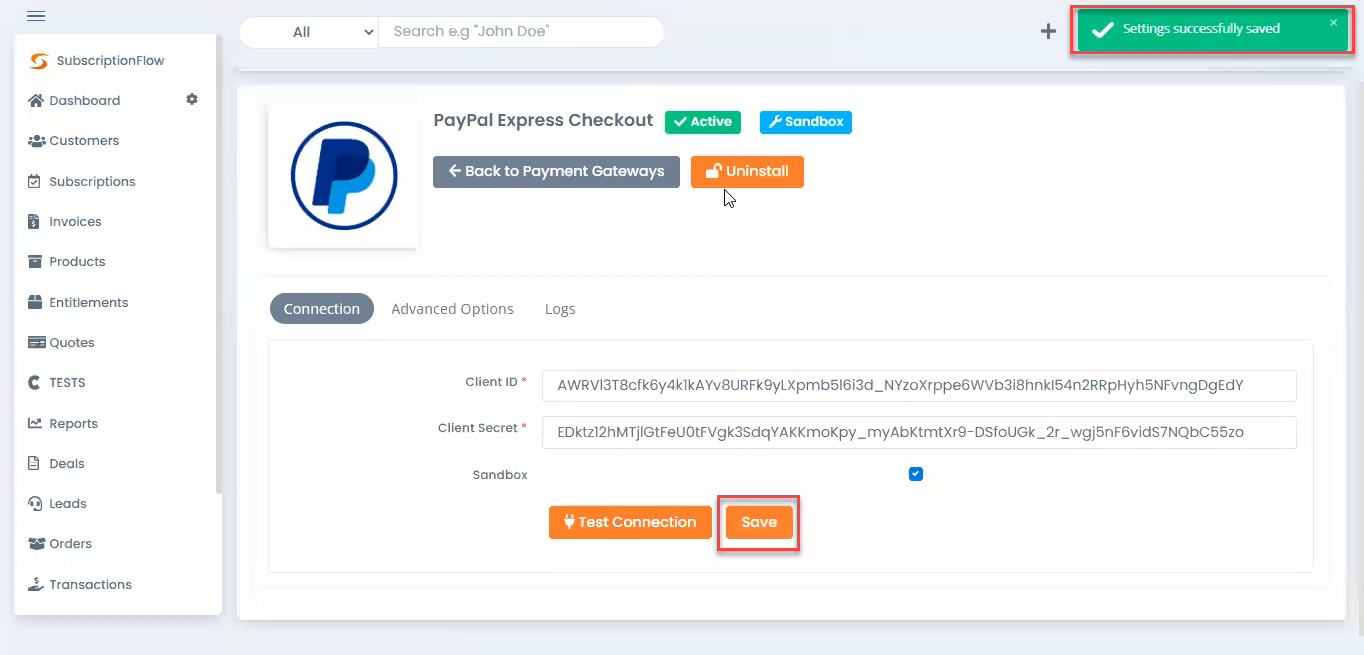Click the Dashboard home icon
The image size is (1364, 655).
coord(36,100)
